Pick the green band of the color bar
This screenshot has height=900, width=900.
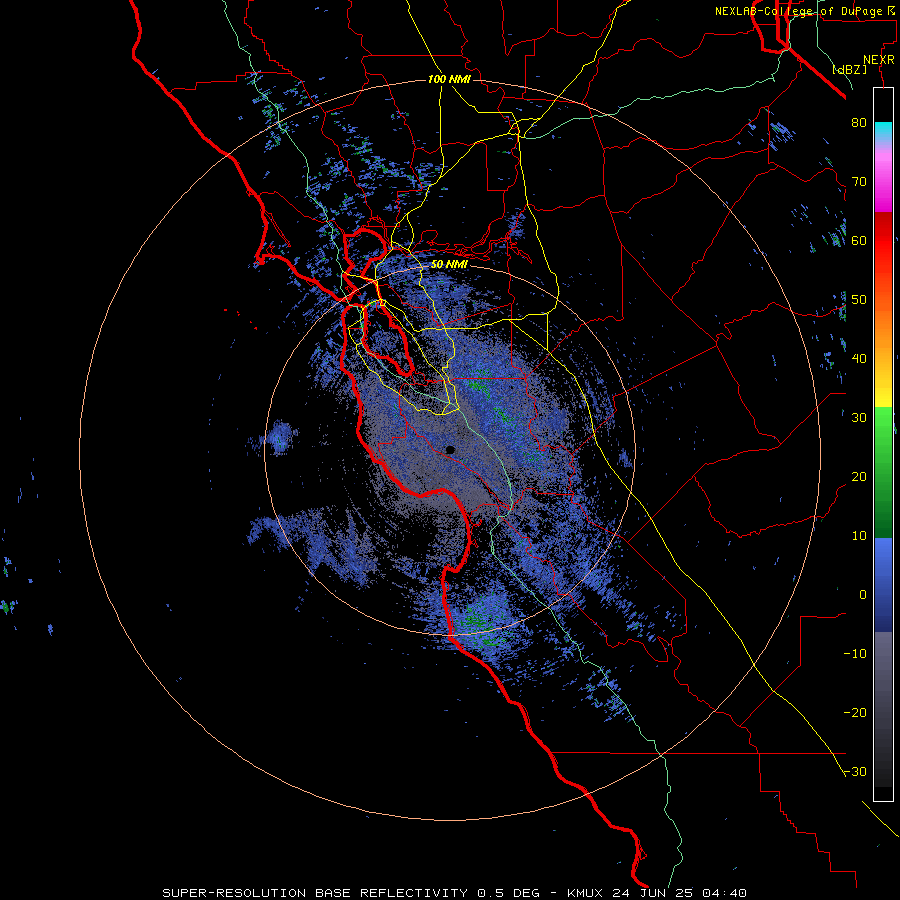click(x=883, y=472)
